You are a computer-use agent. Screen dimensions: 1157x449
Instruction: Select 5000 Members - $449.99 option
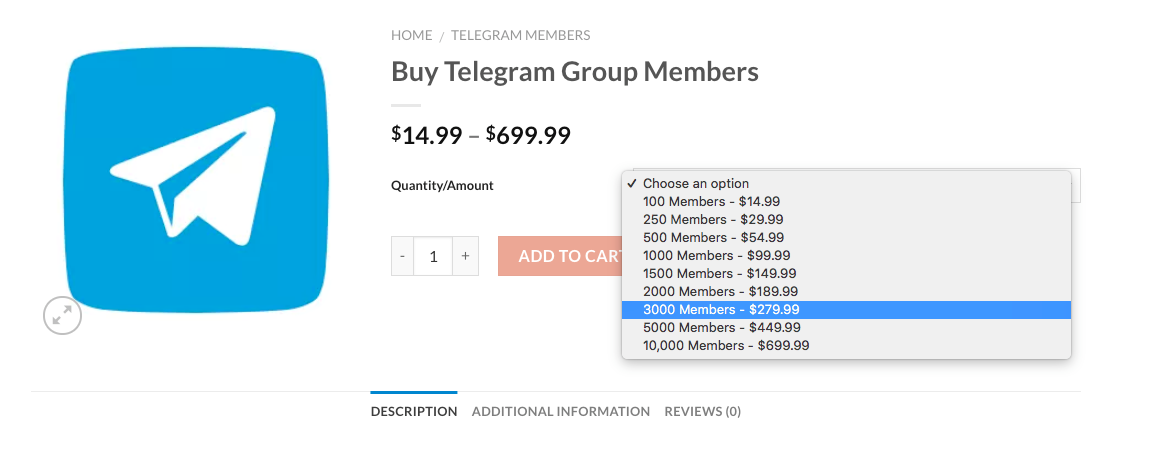(x=721, y=328)
